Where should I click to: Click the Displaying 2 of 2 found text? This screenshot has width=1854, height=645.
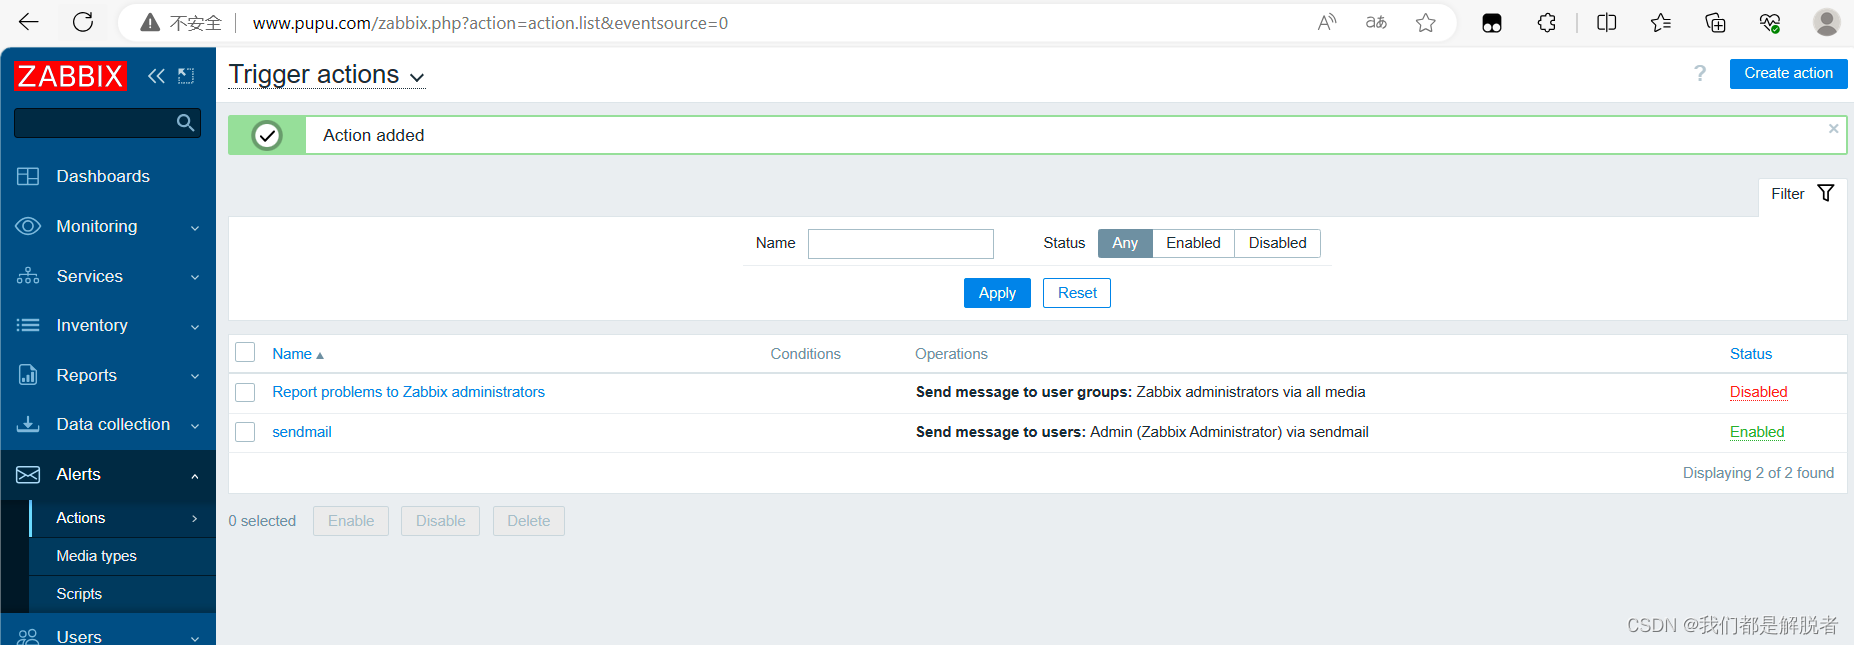[1758, 473]
